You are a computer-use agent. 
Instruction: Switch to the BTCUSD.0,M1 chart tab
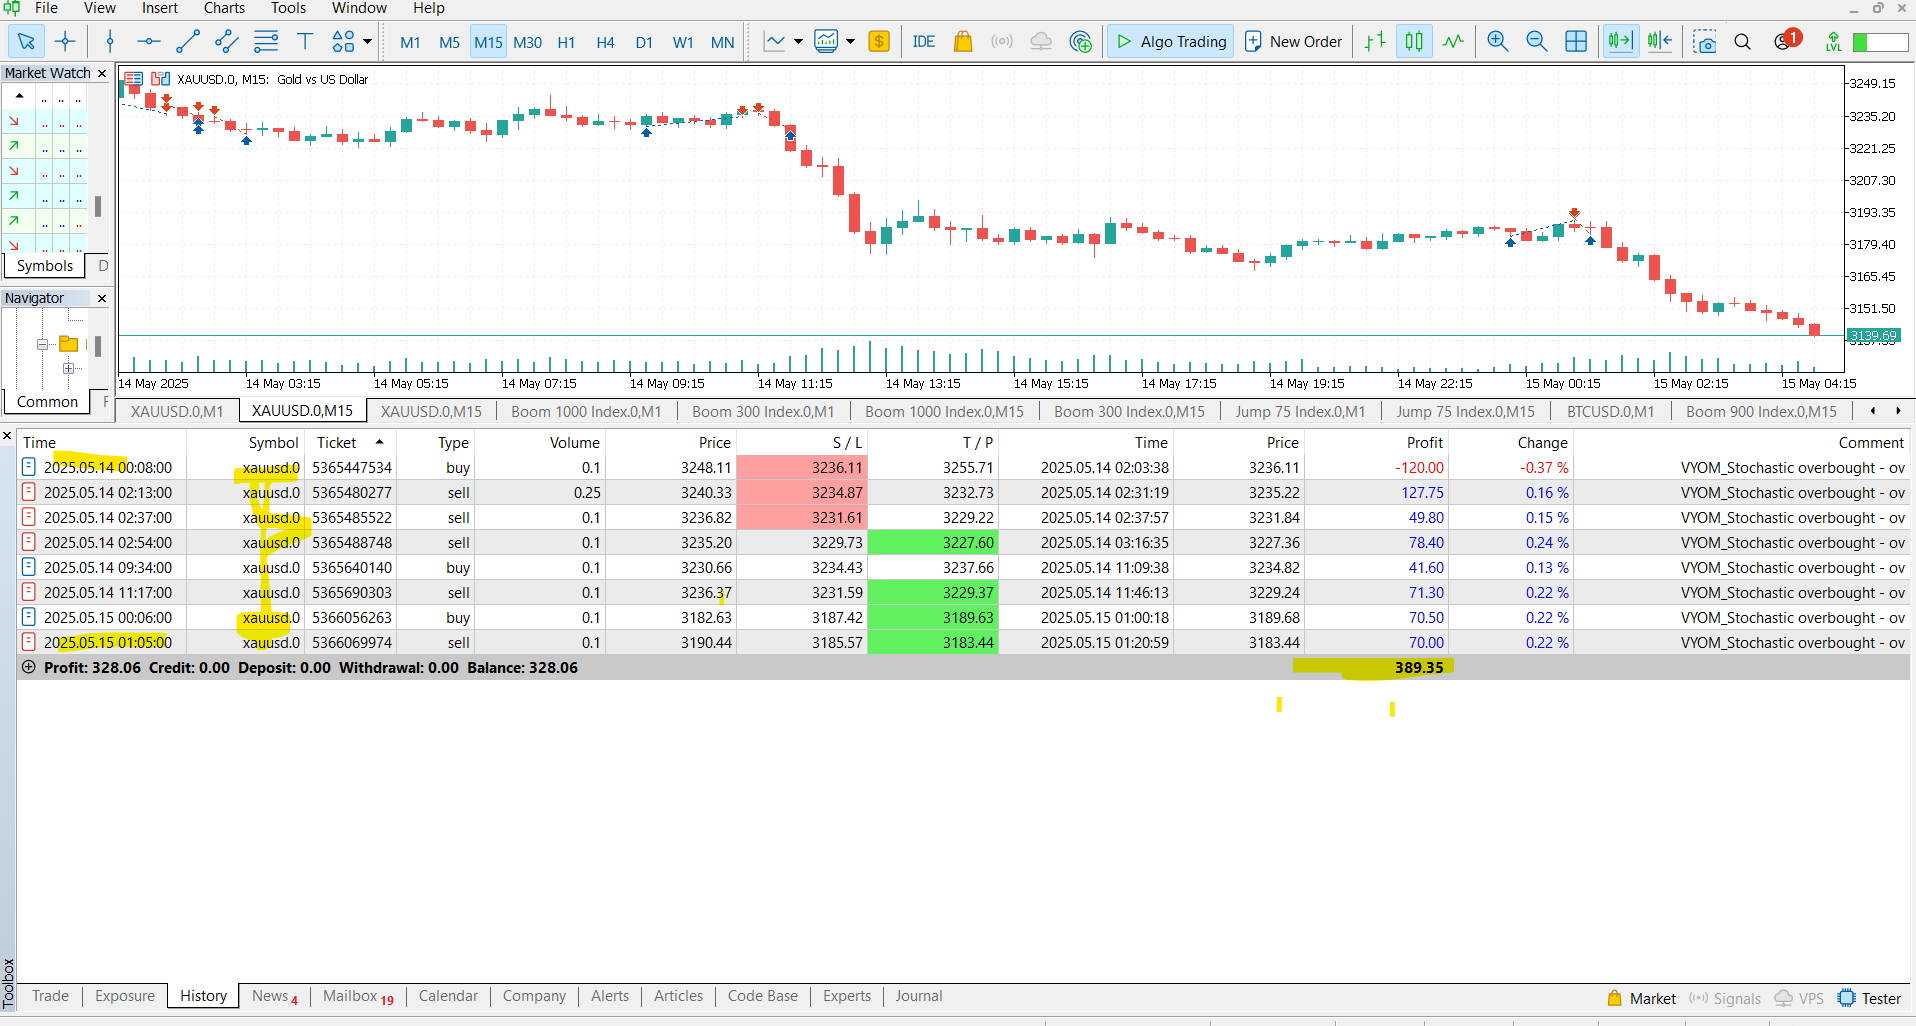(1610, 411)
